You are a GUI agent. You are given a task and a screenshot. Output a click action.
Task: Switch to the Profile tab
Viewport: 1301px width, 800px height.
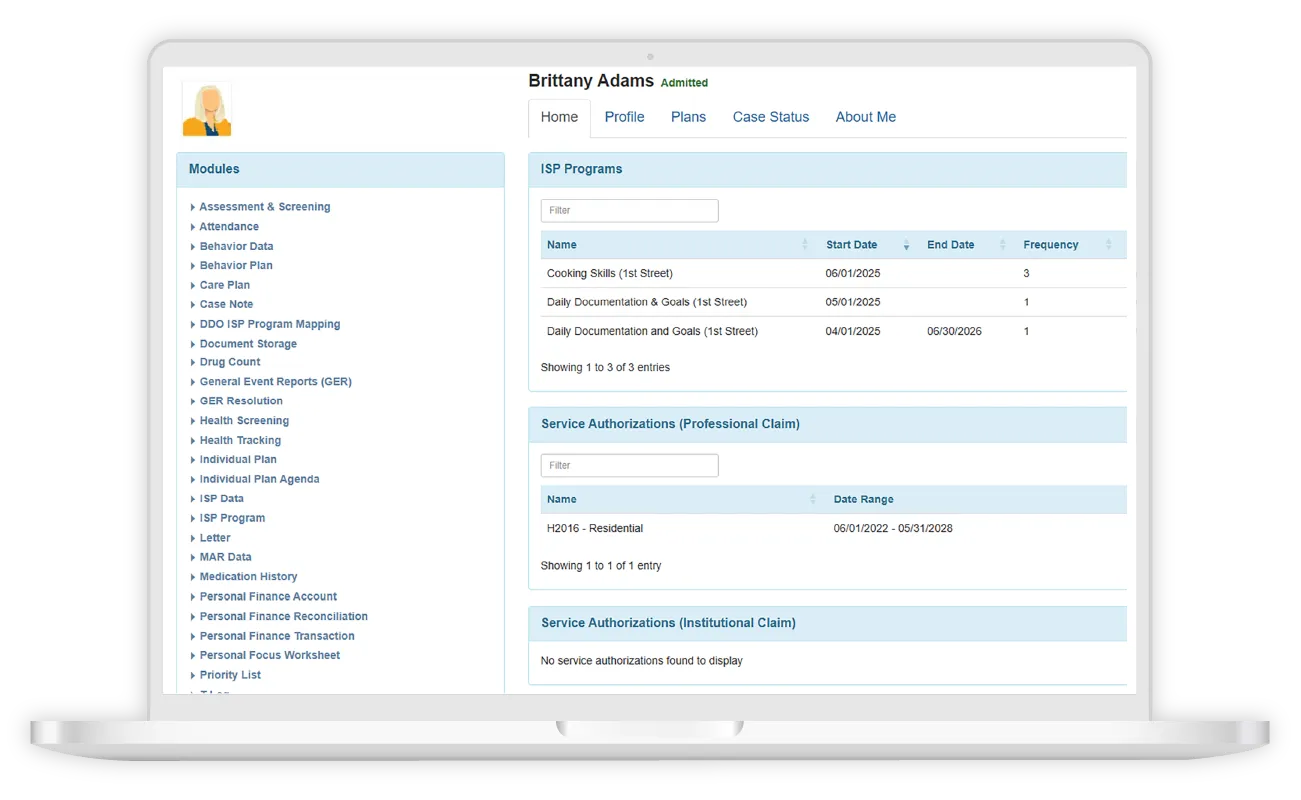coord(624,117)
